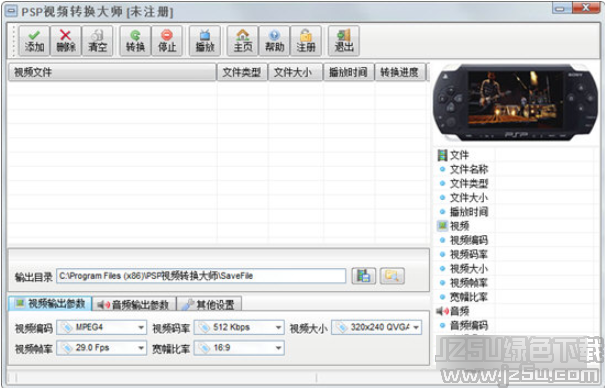Image resolution: width=605 pixels, height=388 pixels.
Task: Open output folder icon button
Action: coord(392,276)
